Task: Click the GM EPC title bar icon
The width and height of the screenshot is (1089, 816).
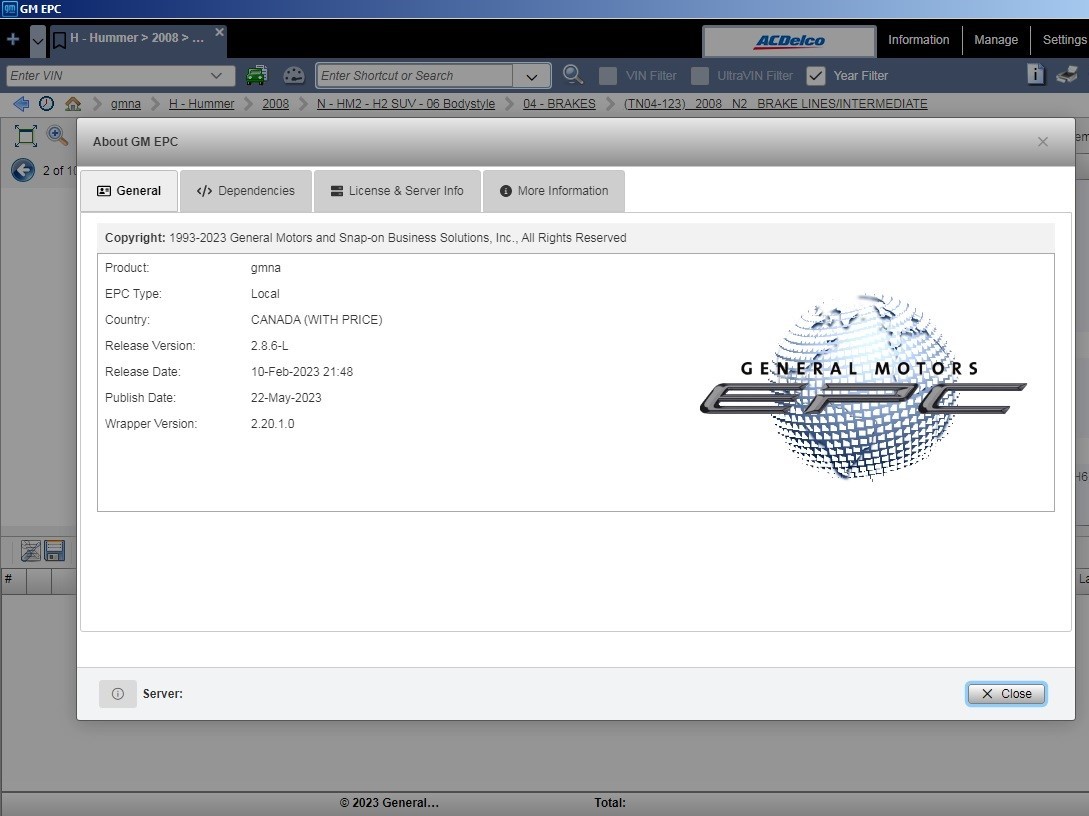Action: [10, 8]
